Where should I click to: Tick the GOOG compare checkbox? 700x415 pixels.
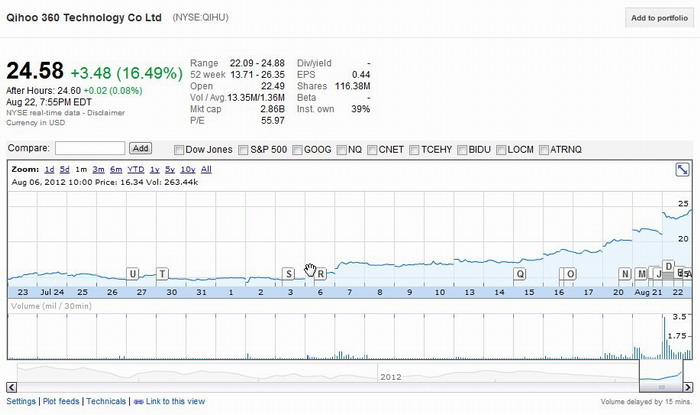coord(296,149)
